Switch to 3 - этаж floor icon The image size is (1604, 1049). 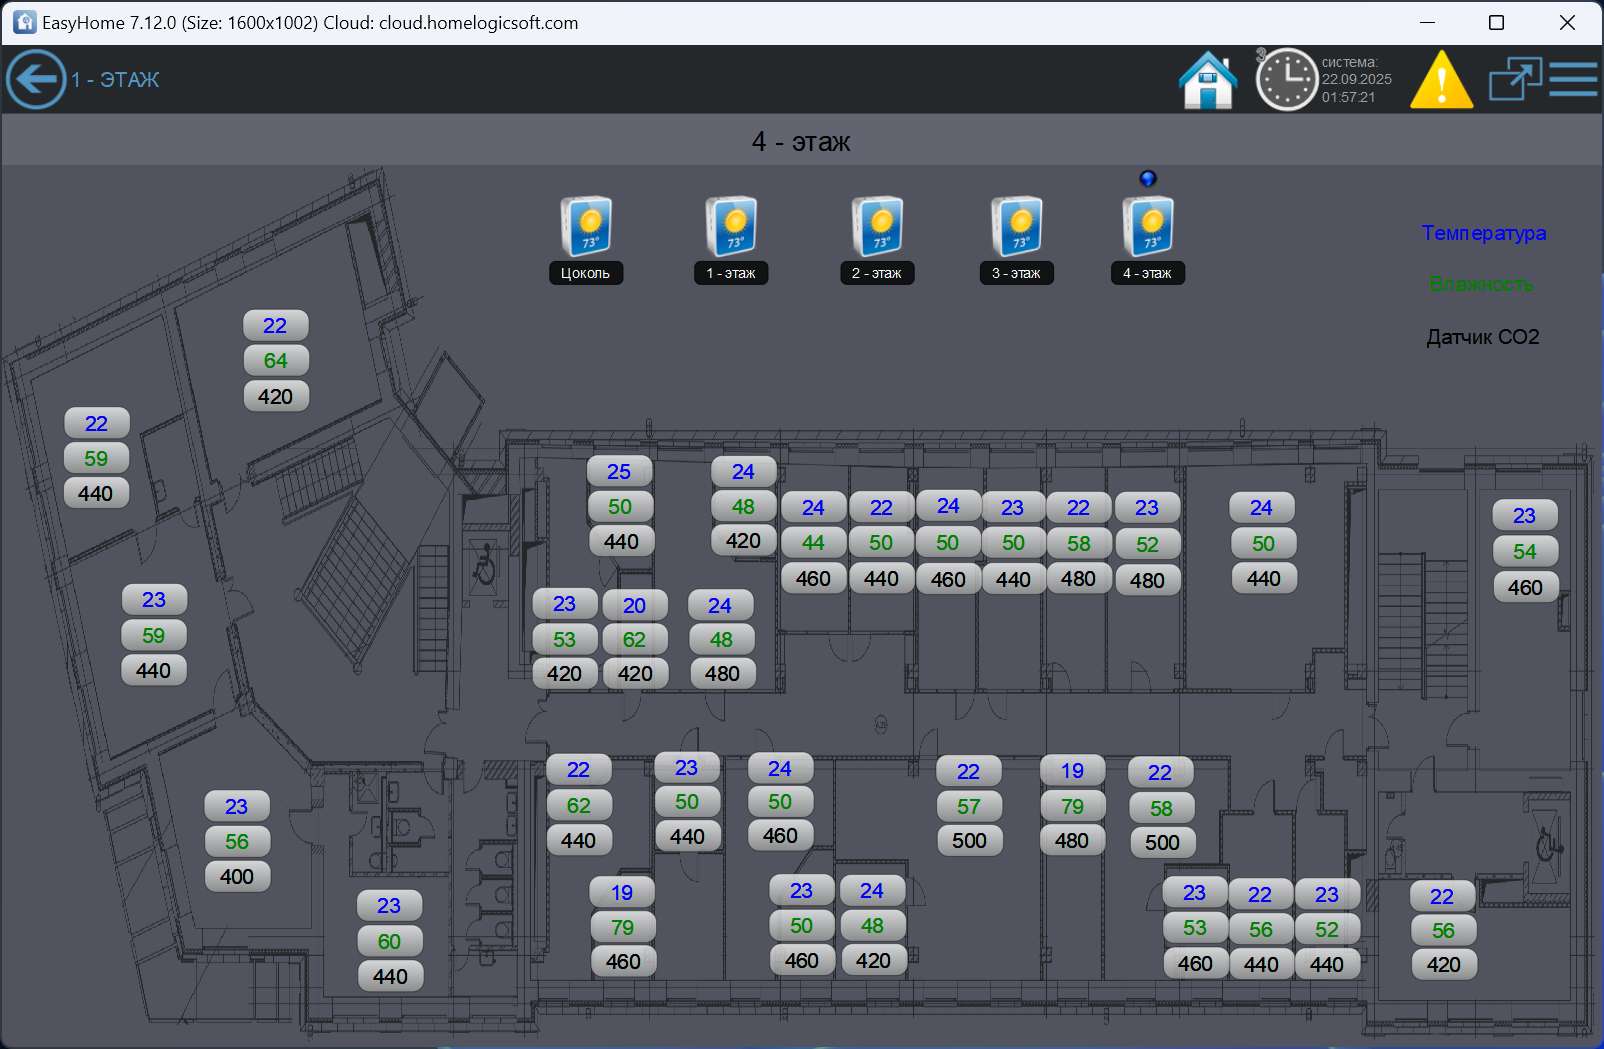coord(1016,226)
